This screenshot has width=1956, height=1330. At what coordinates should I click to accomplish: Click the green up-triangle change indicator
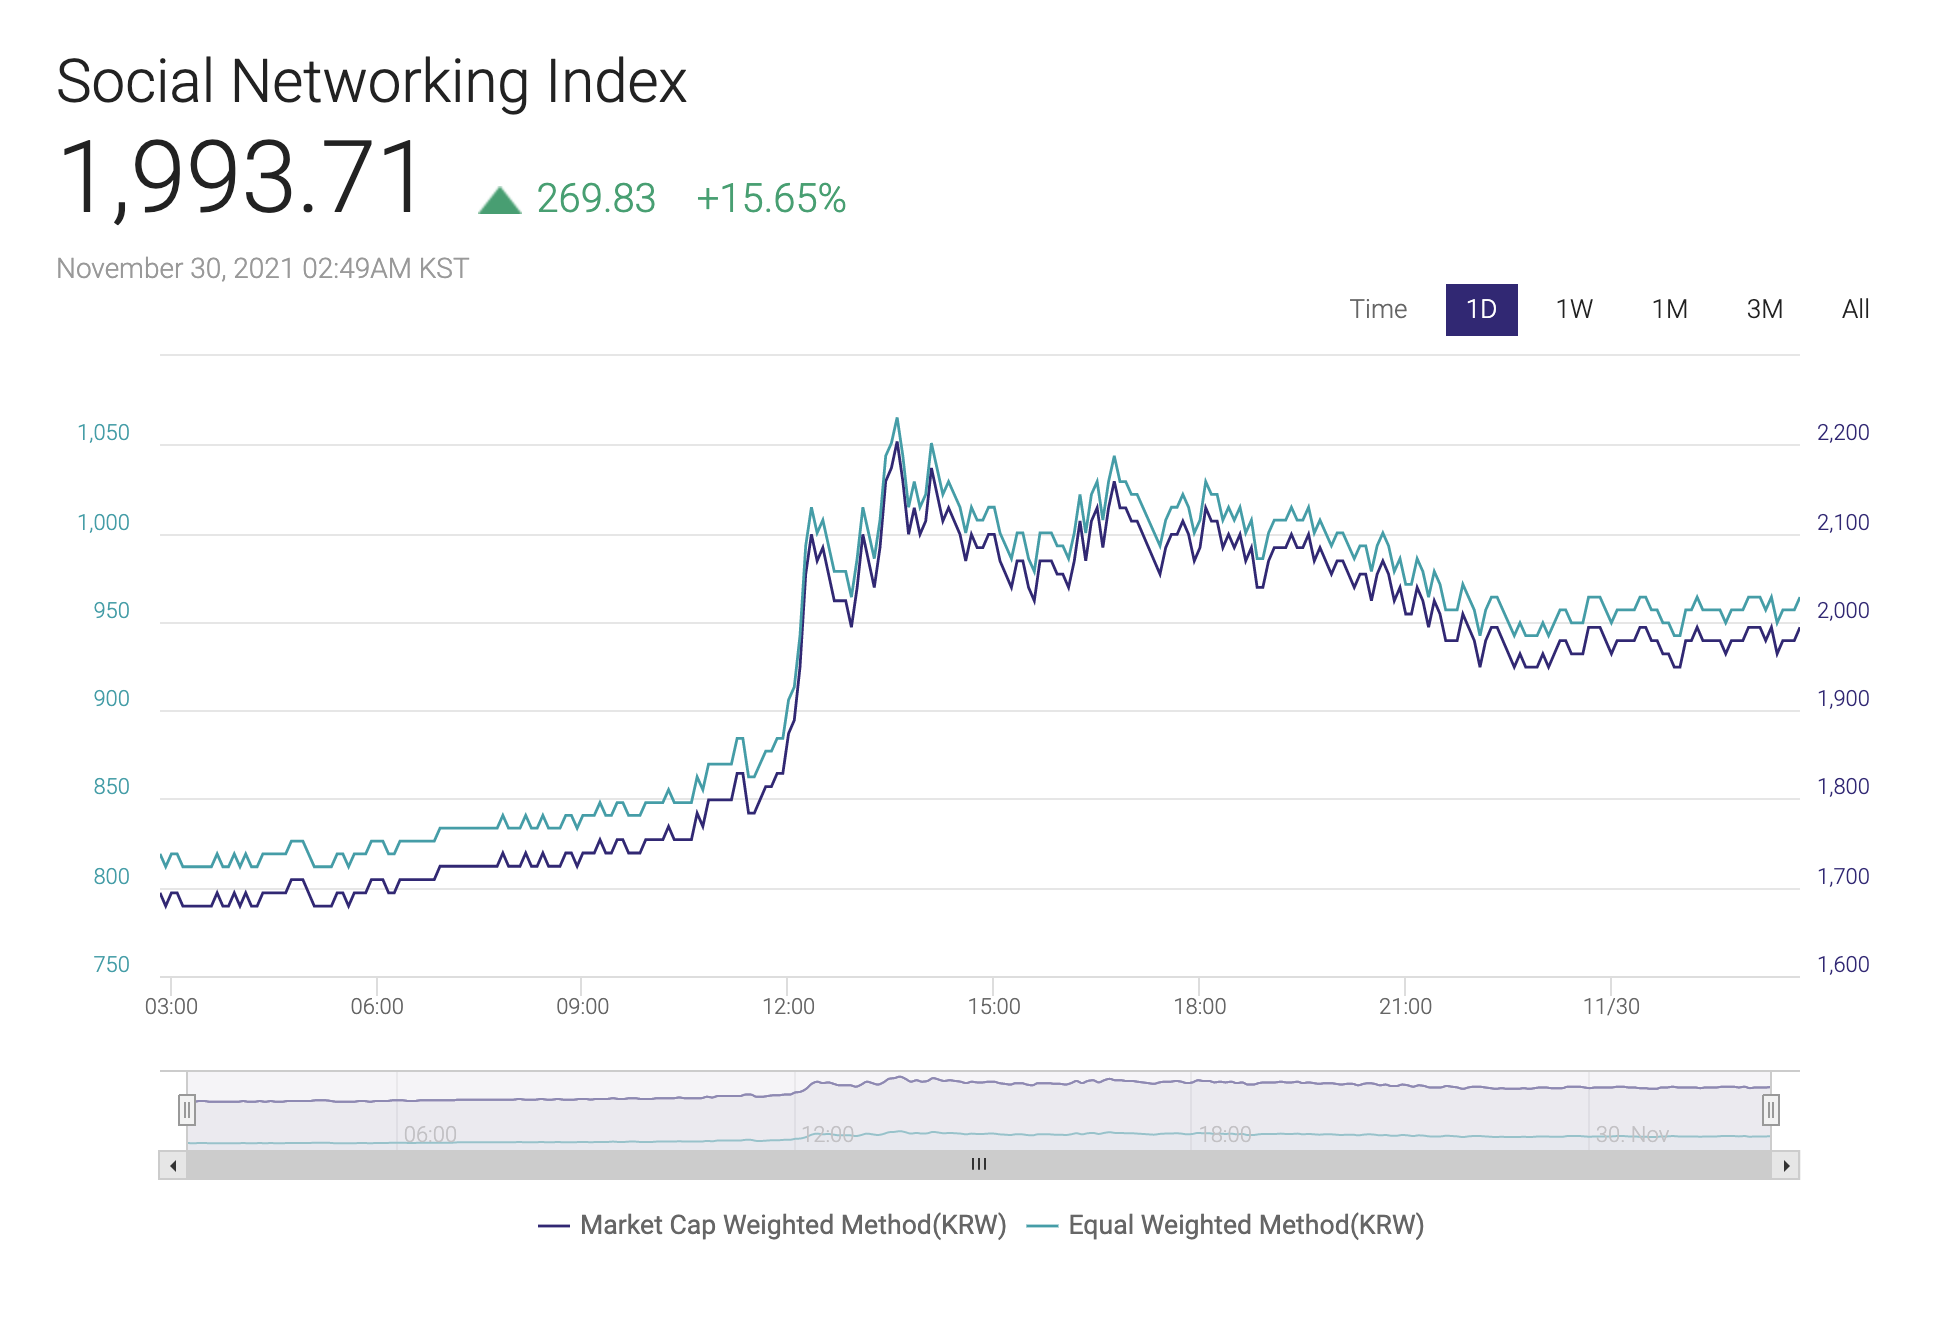pos(500,200)
